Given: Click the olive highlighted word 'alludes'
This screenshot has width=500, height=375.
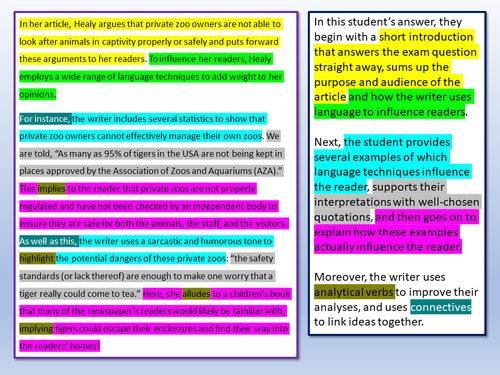Looking at the screenshot, I should coord(196,294).
